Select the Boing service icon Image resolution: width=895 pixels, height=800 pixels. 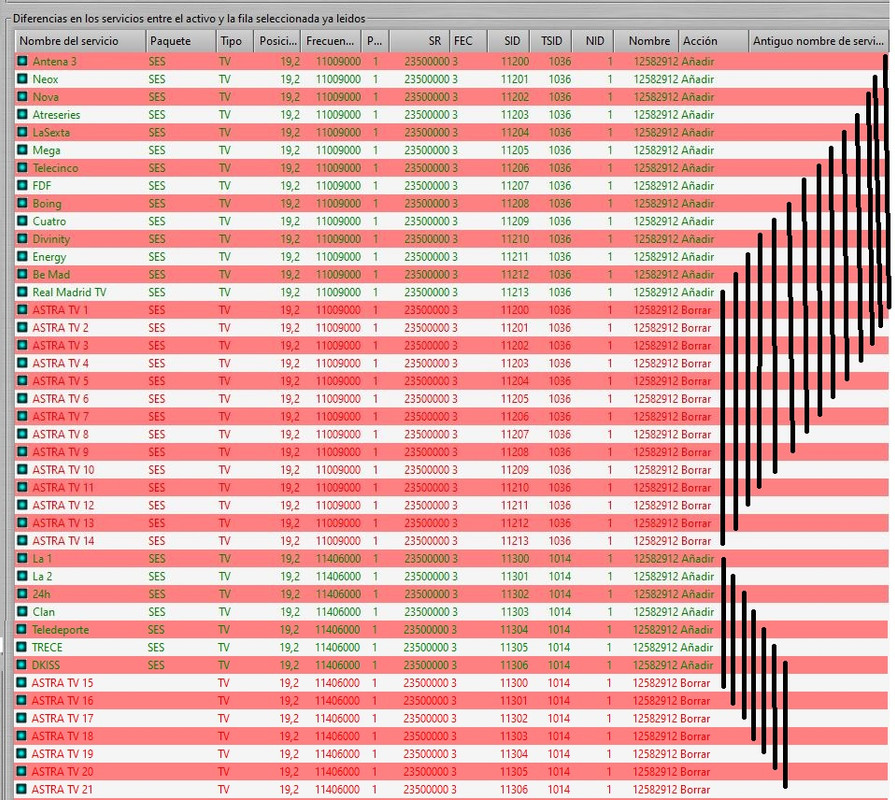(x=22, y=203)
